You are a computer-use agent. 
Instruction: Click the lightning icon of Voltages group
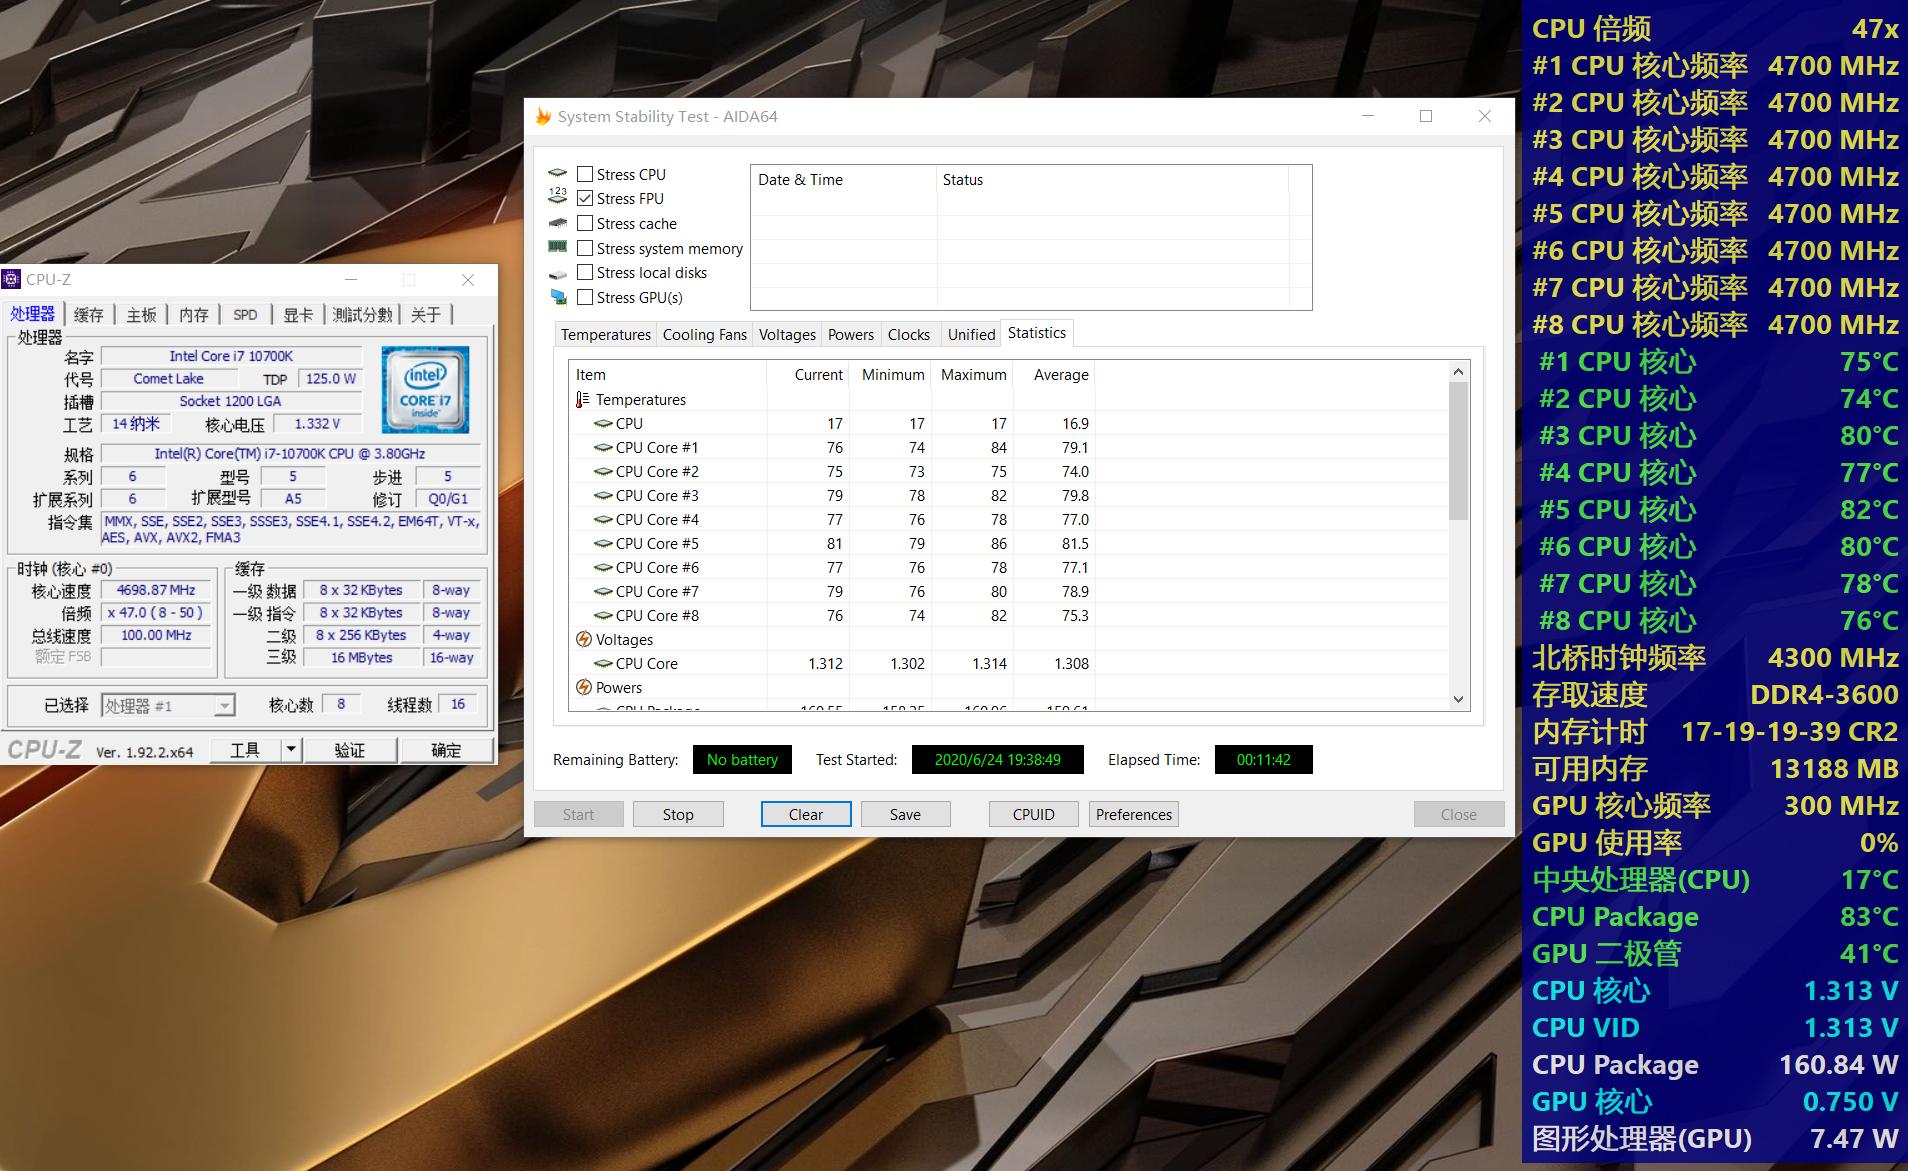[584, 639]
